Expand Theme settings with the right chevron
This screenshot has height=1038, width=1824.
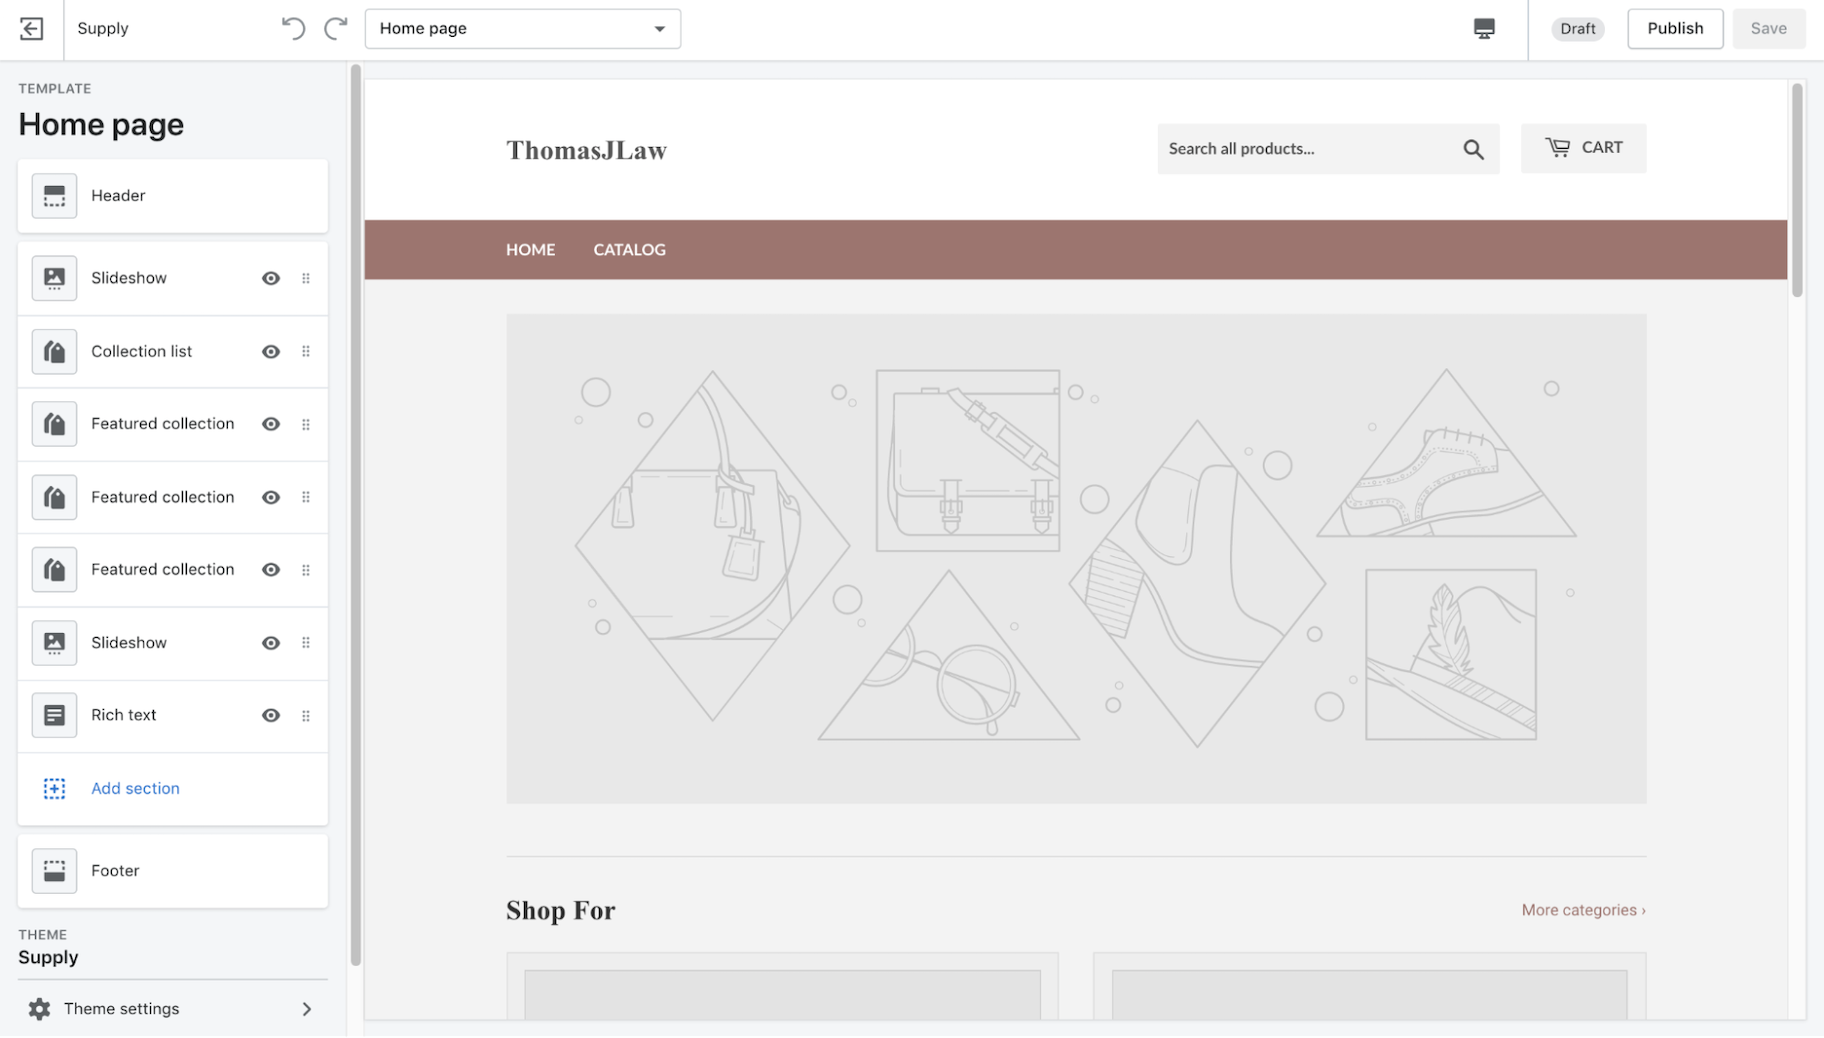[307, 1008]
